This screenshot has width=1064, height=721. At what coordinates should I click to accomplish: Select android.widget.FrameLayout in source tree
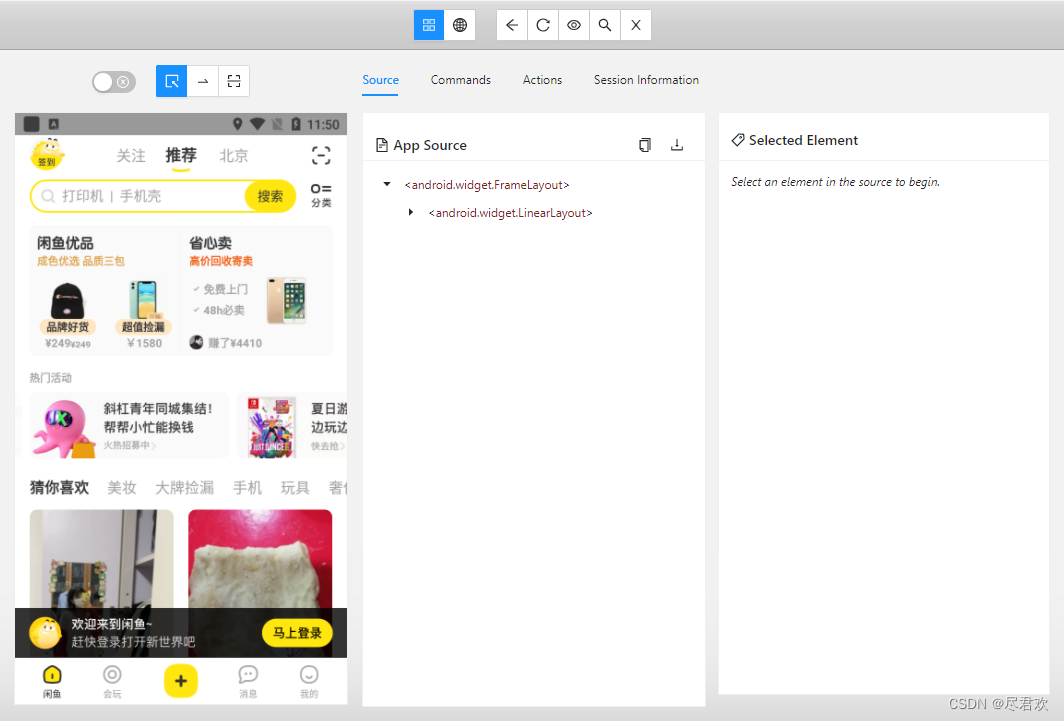(x=487, y=184)
